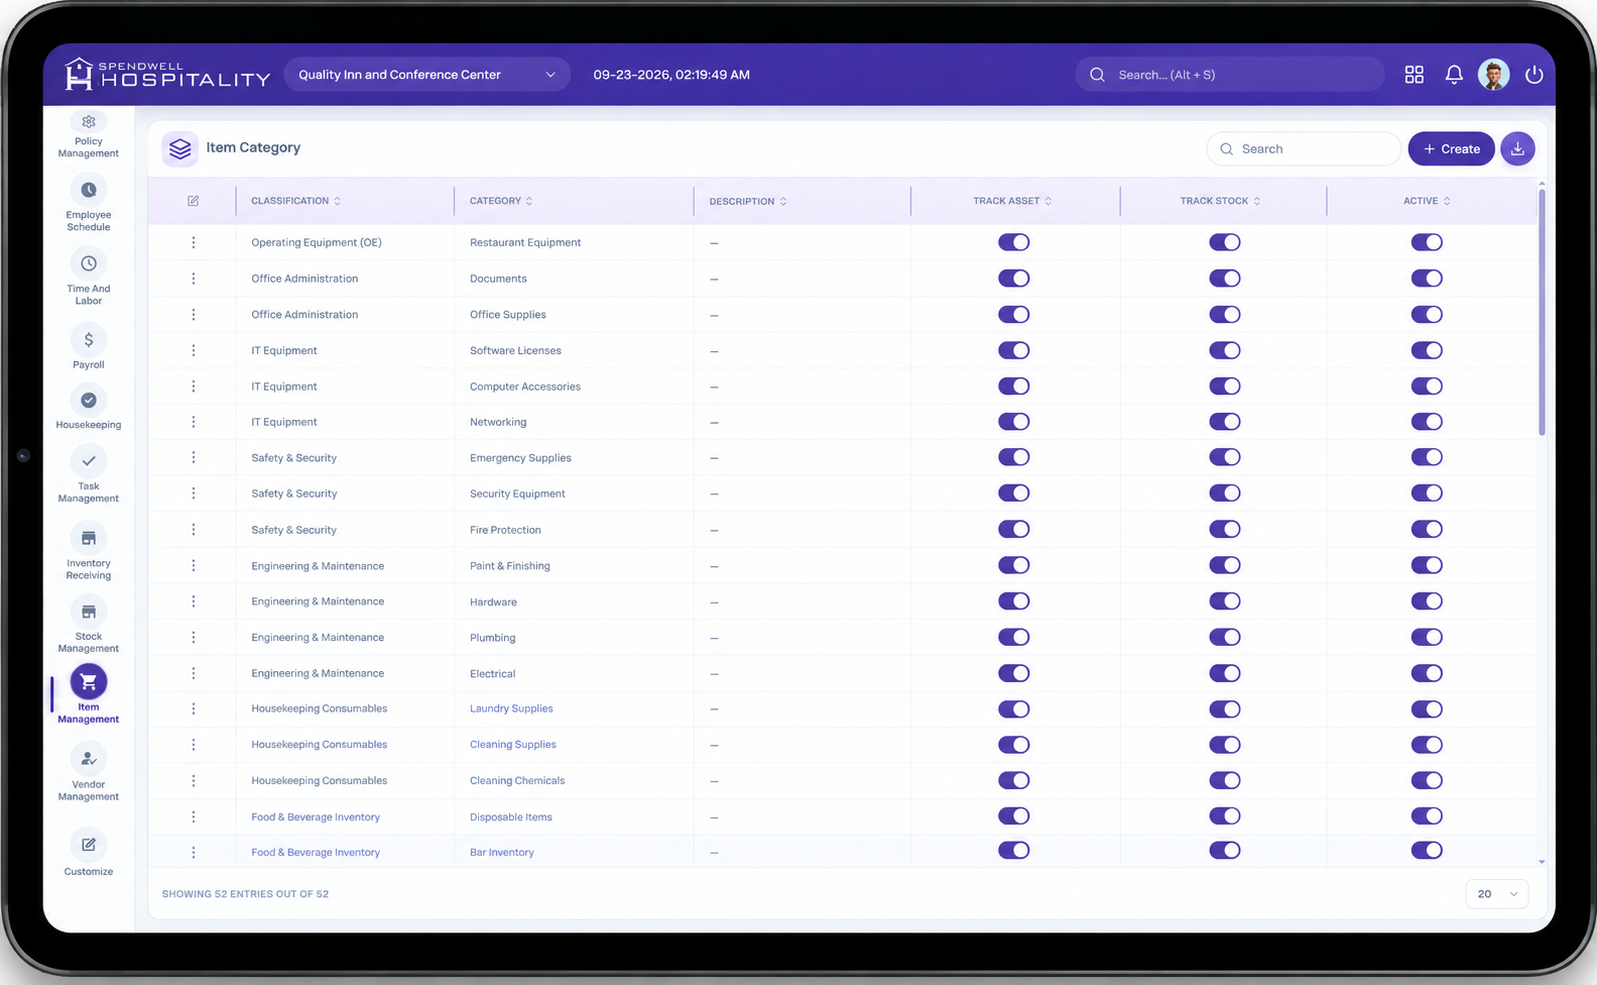1597x985 pixels.
Task: Sort by Track Asset column
Action: (1013, 201)
